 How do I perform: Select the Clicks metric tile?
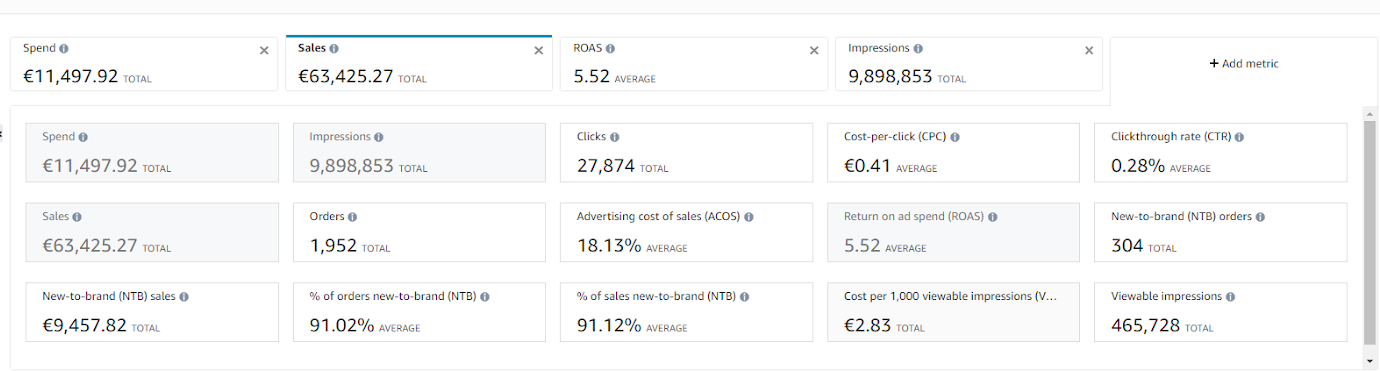pyautogui.click(x=687, y=152)
